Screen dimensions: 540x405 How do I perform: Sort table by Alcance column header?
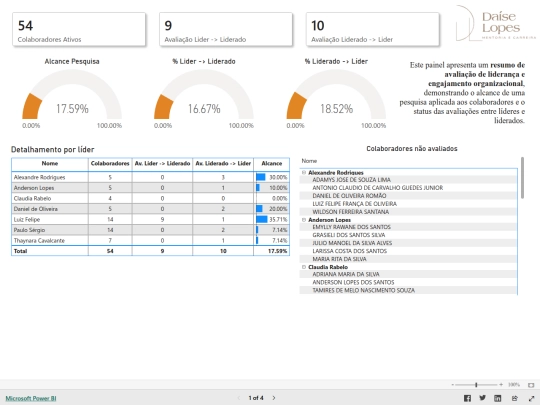click(272, 164)
